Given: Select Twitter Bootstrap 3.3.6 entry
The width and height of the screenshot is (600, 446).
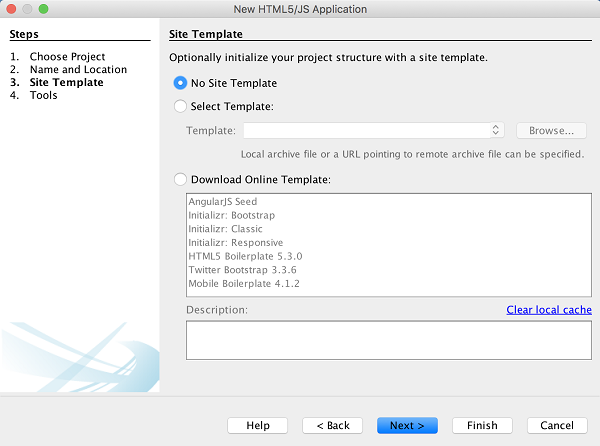Looking at the screenshot, I should [241, 270].
